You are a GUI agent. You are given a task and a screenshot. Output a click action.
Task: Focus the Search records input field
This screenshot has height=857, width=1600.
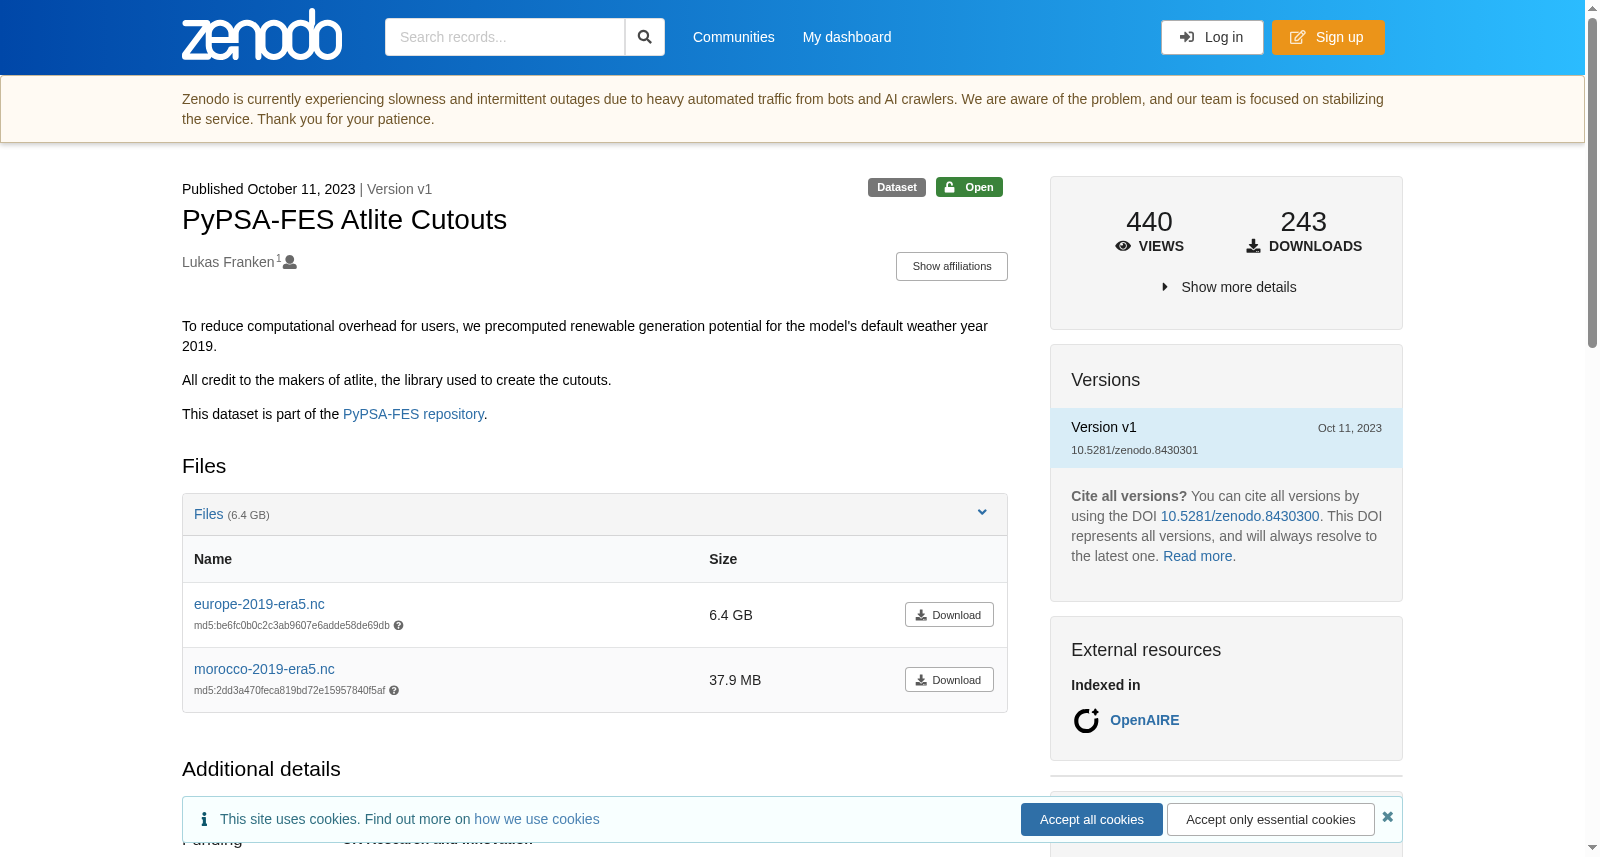click(505, 37)
